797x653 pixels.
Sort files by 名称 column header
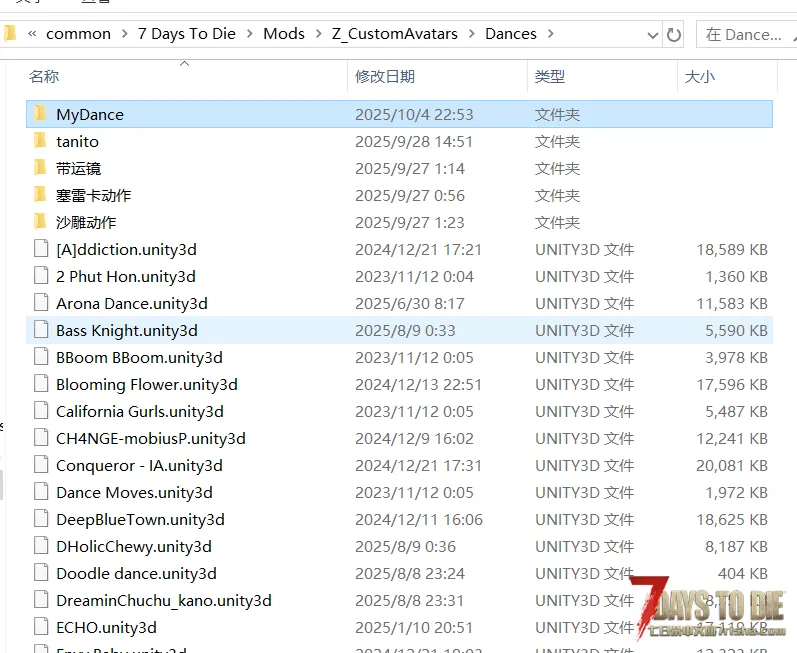click(x=44, y=76)
